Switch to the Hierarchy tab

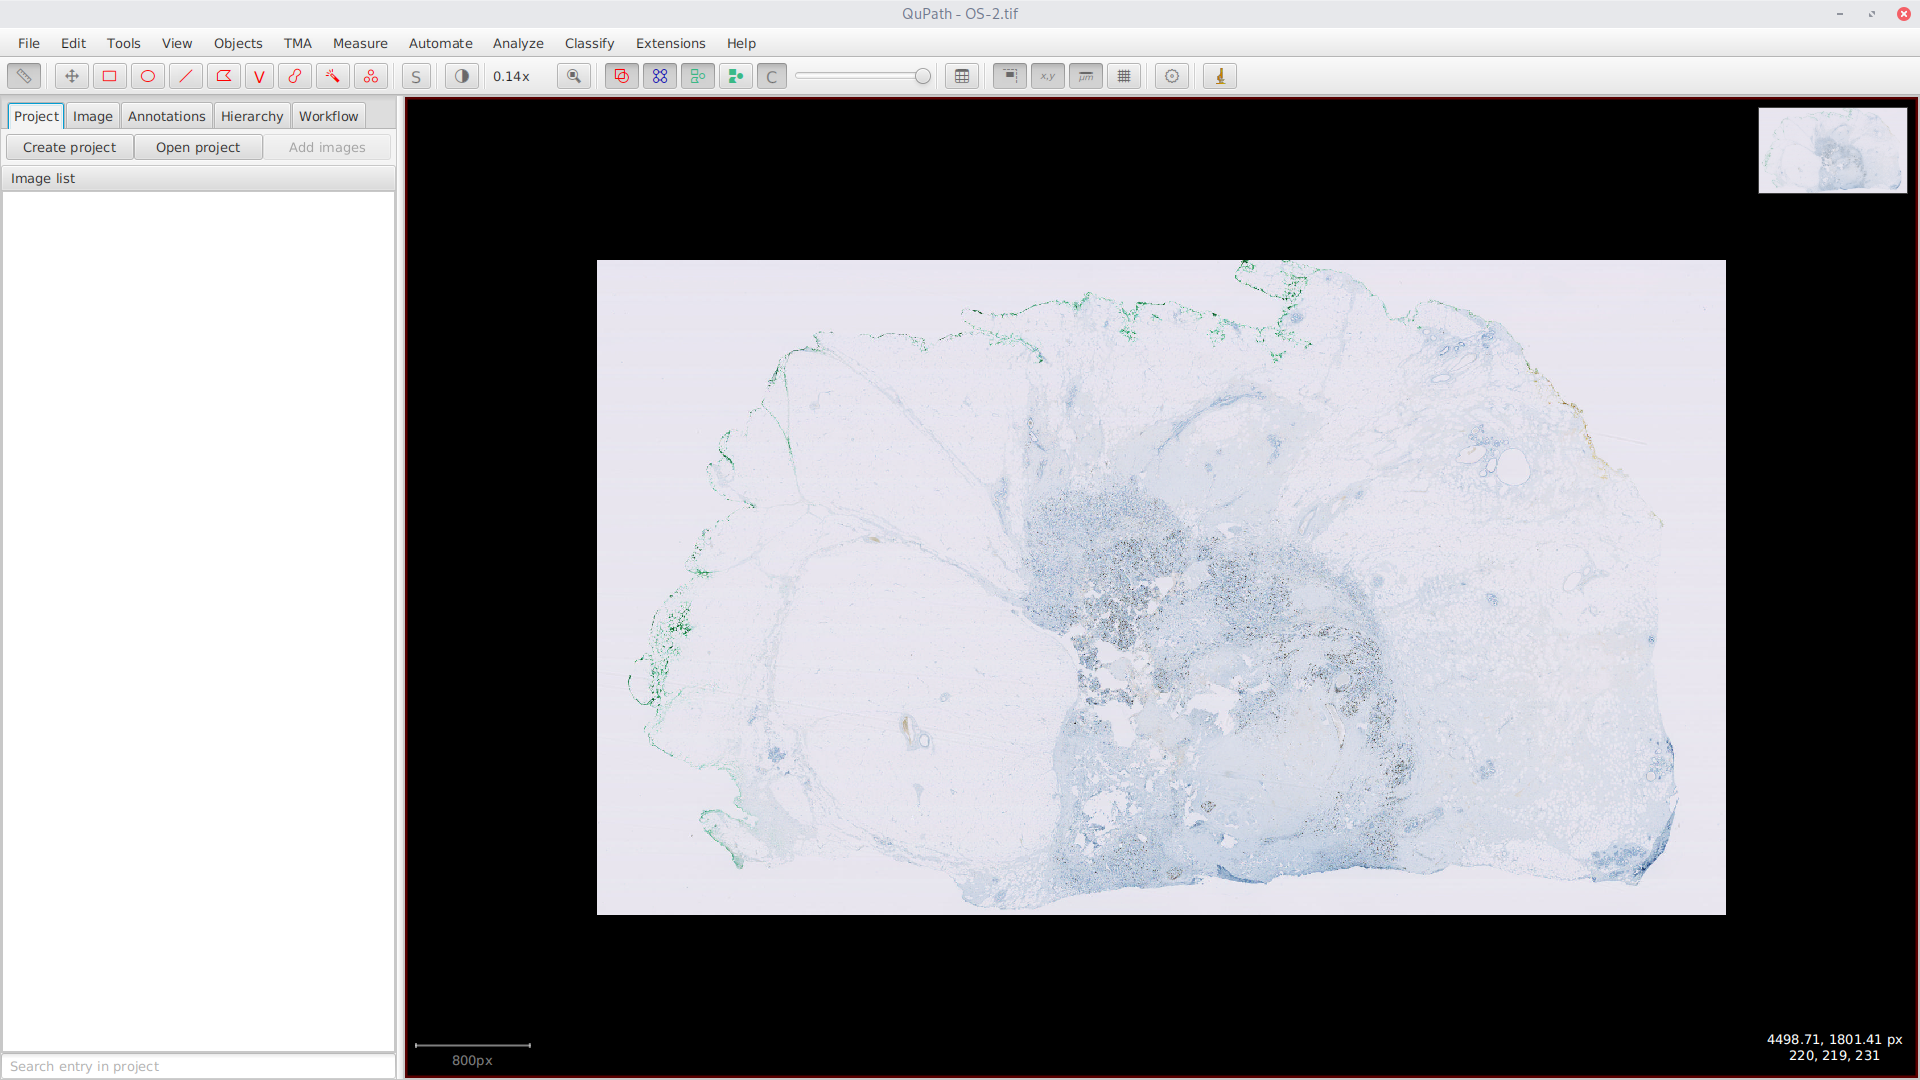[252, 116]
